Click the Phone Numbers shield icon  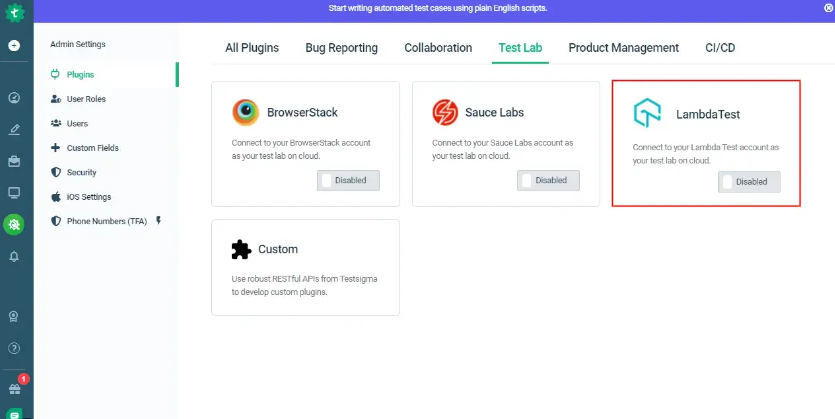point(55,221)
